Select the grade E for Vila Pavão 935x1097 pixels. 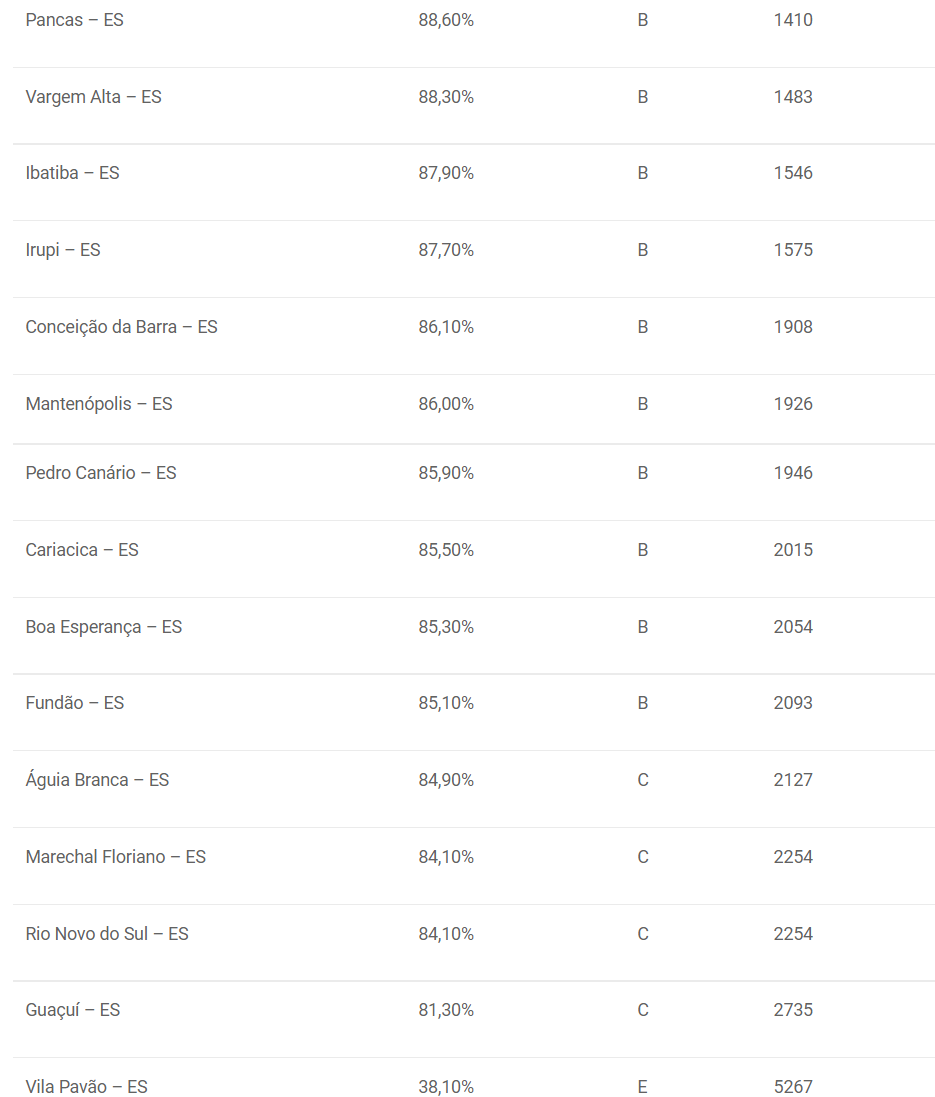click(642, 1087)
